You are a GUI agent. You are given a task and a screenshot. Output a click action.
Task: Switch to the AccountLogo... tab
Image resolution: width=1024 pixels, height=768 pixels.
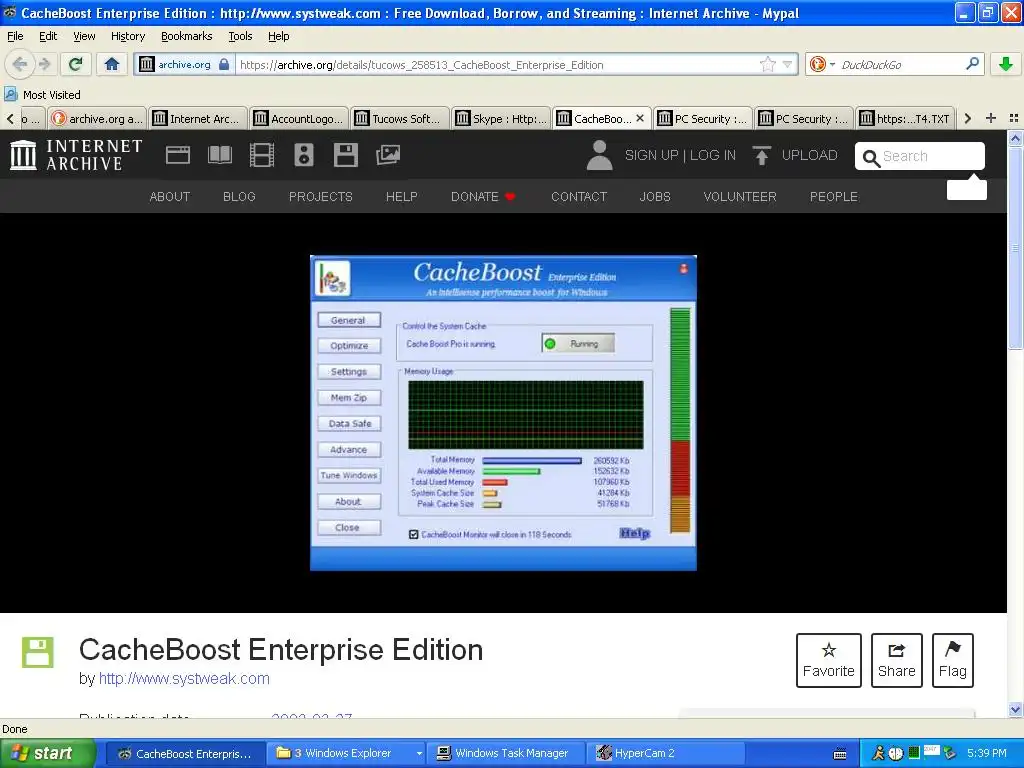coord(298,118)
